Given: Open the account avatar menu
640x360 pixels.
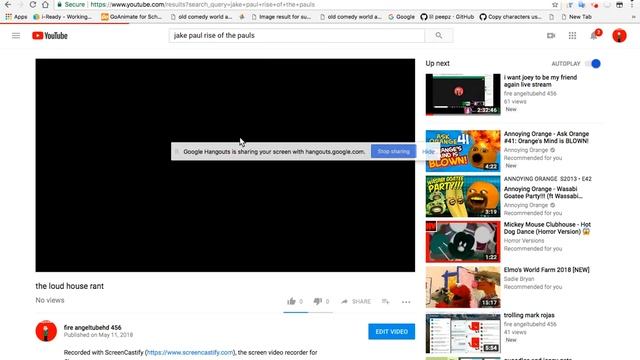Looking at the screenshot, I should (619, 36).
